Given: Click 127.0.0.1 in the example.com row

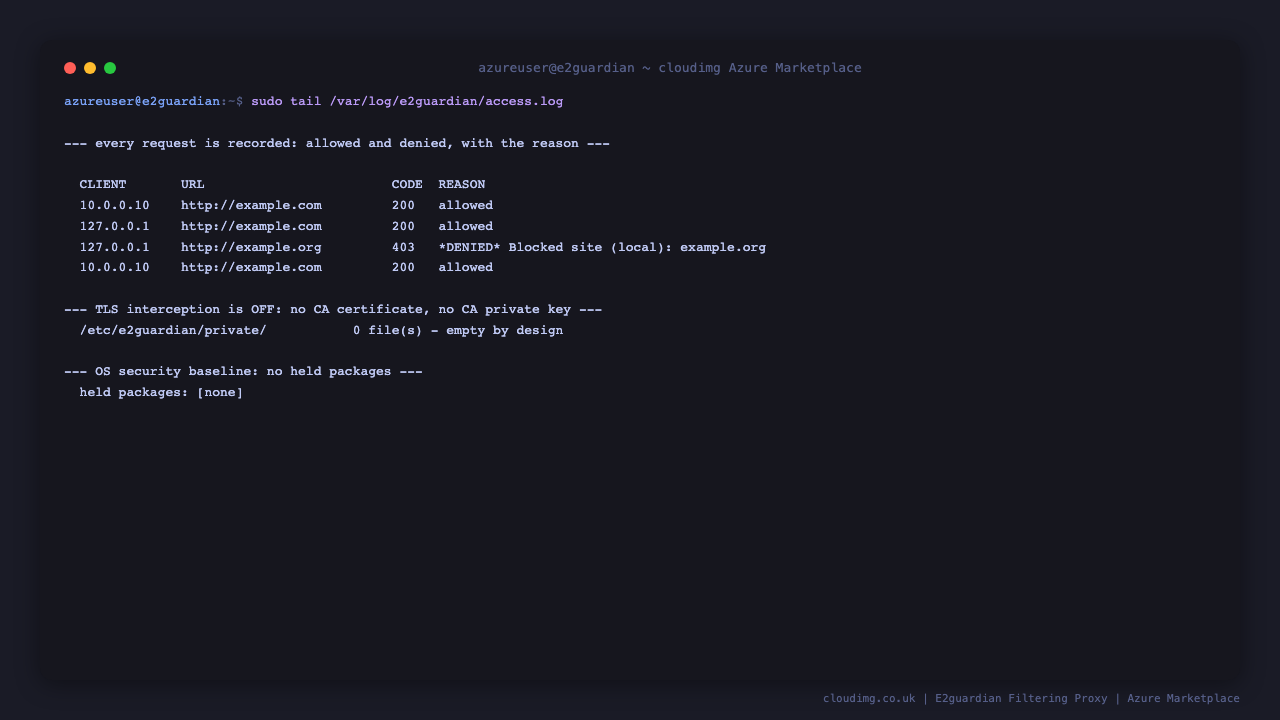Looking at the screenshot, I should coord(115,226).
